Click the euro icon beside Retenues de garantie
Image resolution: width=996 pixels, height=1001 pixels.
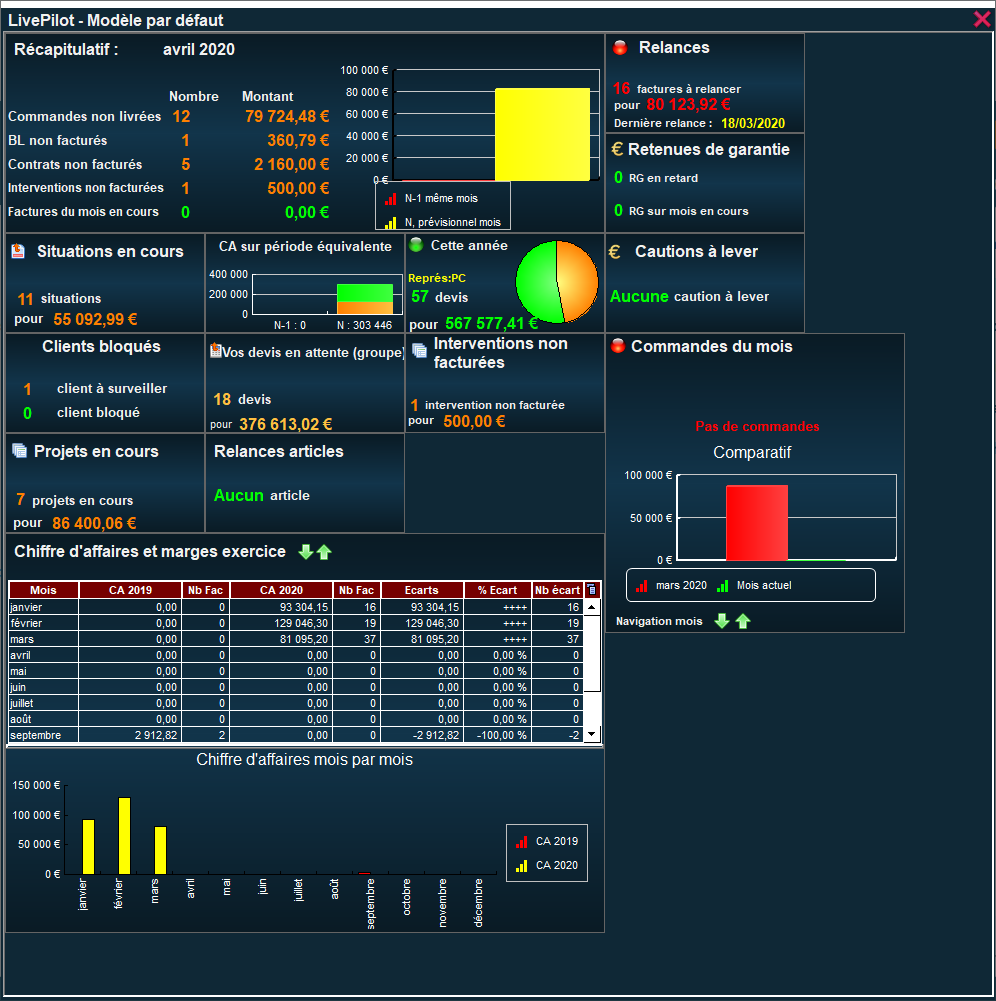tap(617, 149)
